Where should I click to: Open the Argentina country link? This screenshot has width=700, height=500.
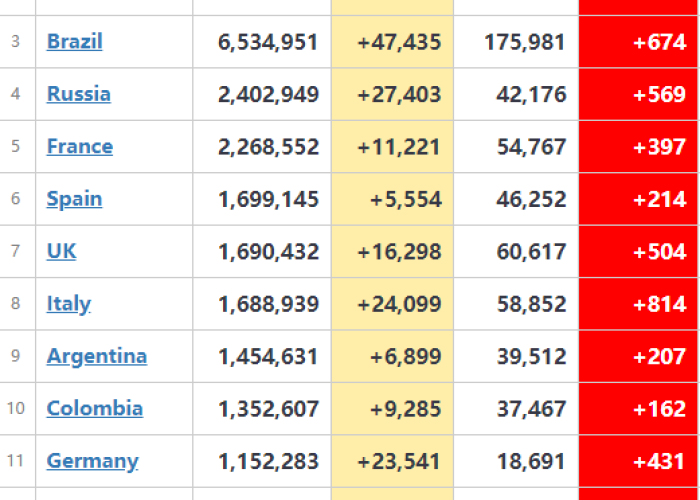coord(97,356)
